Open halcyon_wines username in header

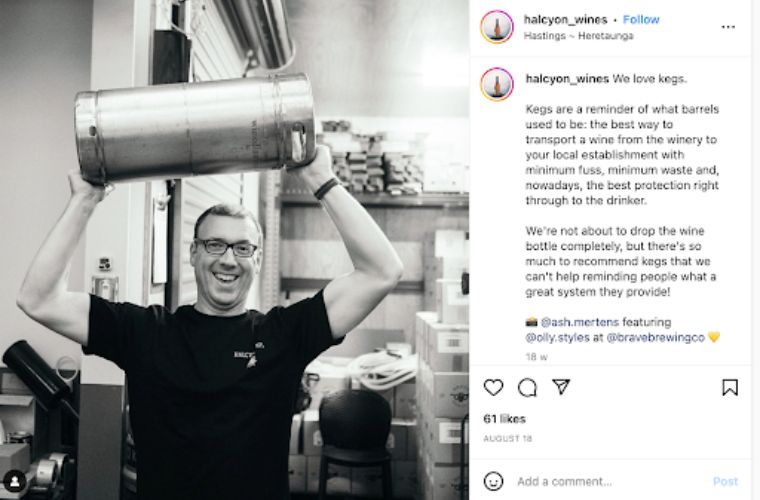click(565, 20)
